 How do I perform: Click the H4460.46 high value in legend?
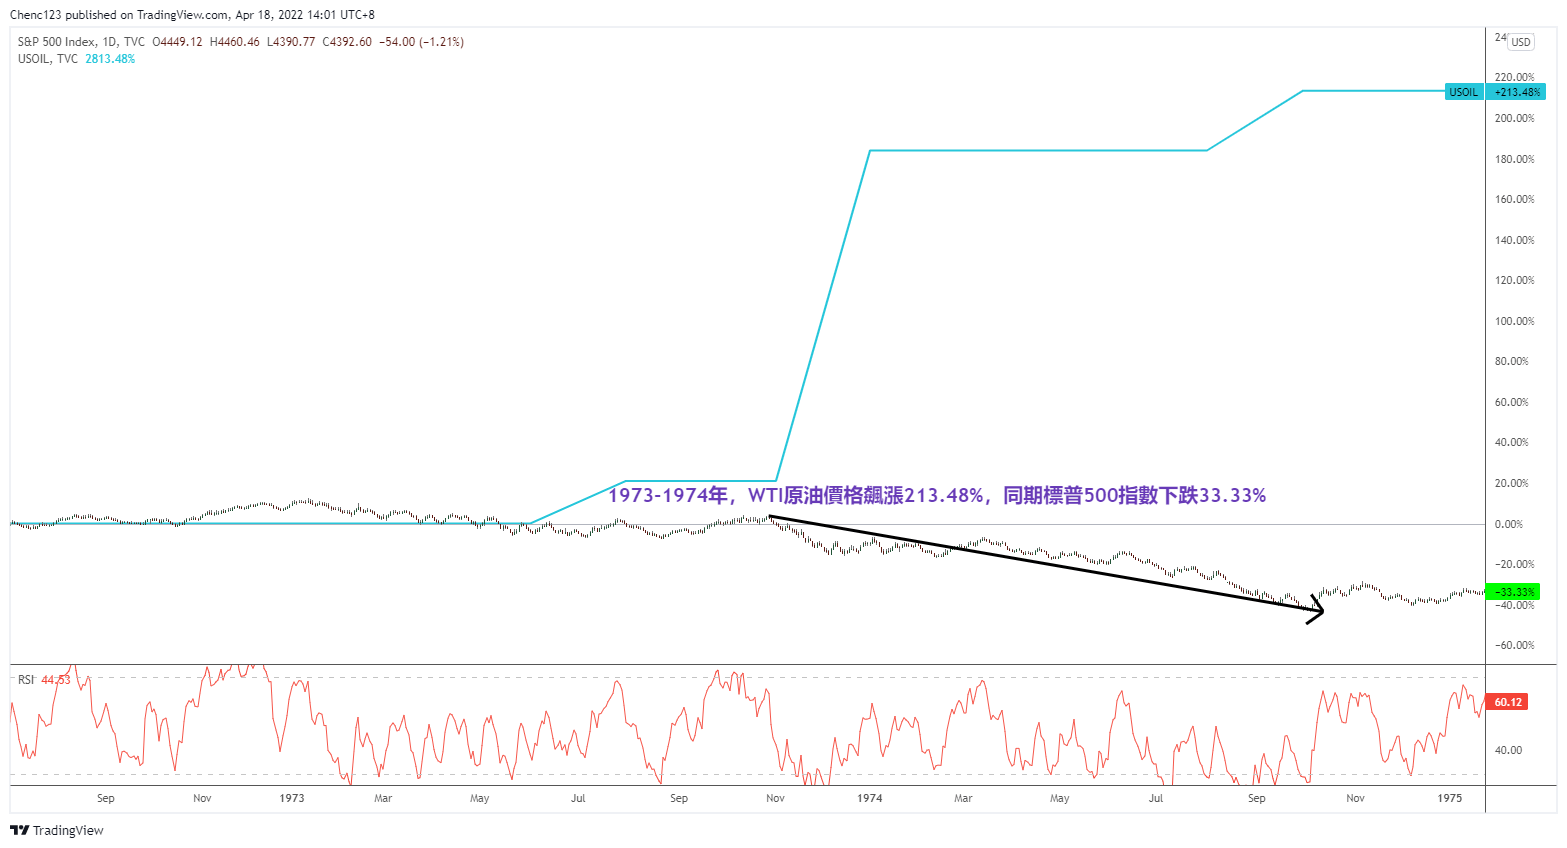click(234, 42)
